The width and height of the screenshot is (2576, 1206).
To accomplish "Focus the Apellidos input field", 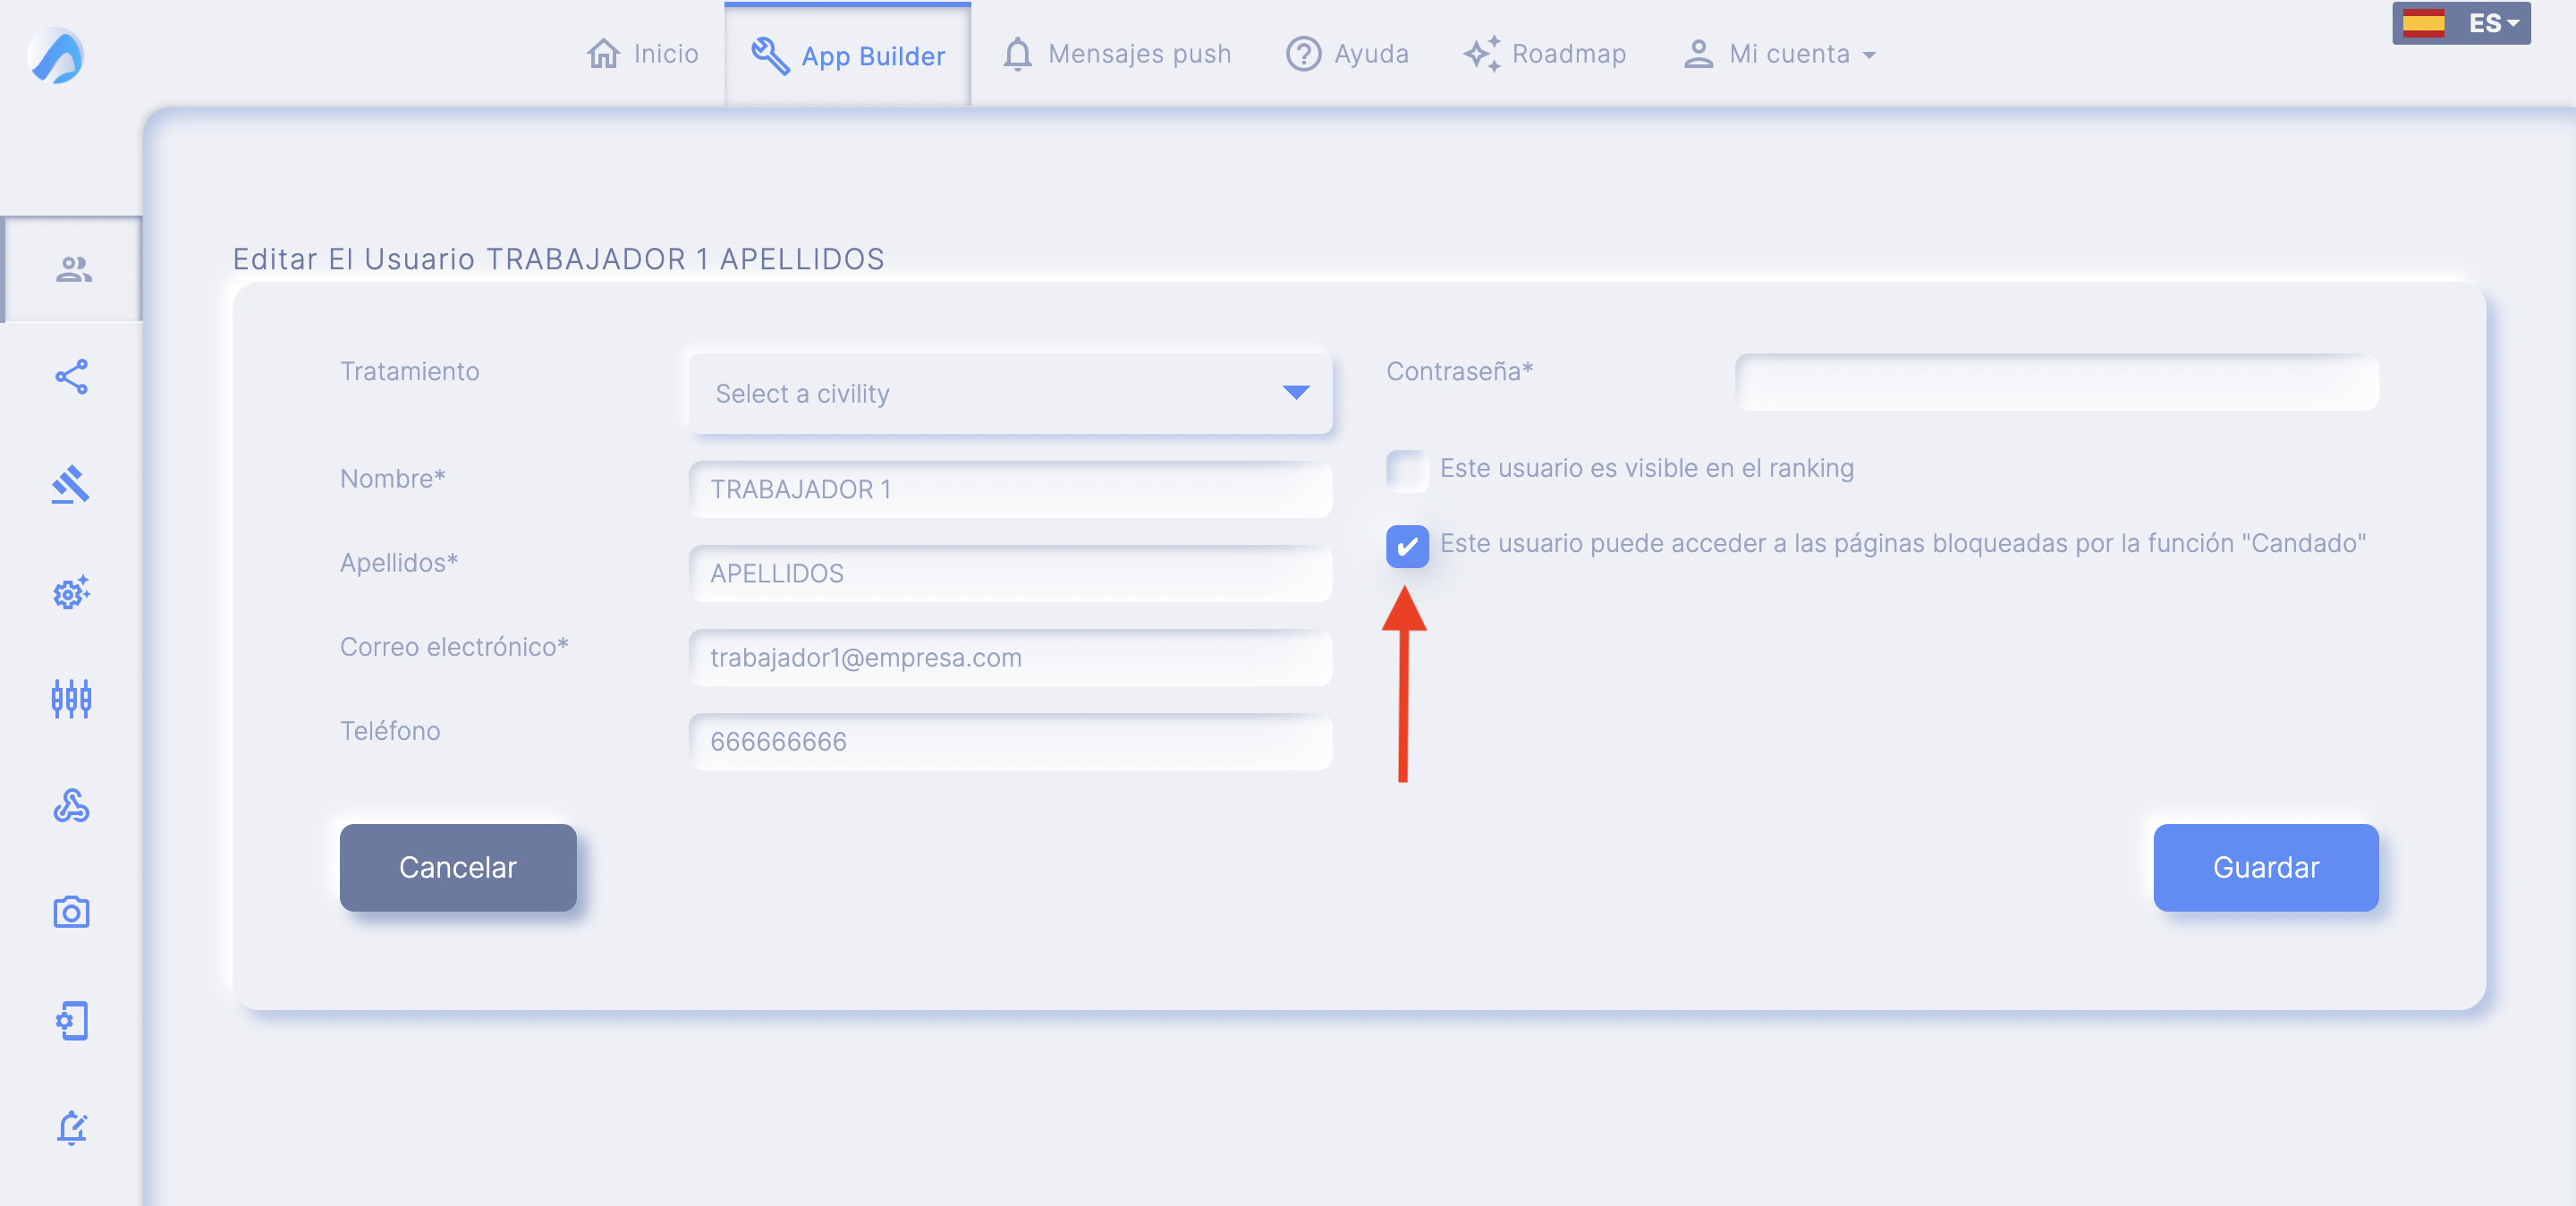I will tap(1010, 573).
